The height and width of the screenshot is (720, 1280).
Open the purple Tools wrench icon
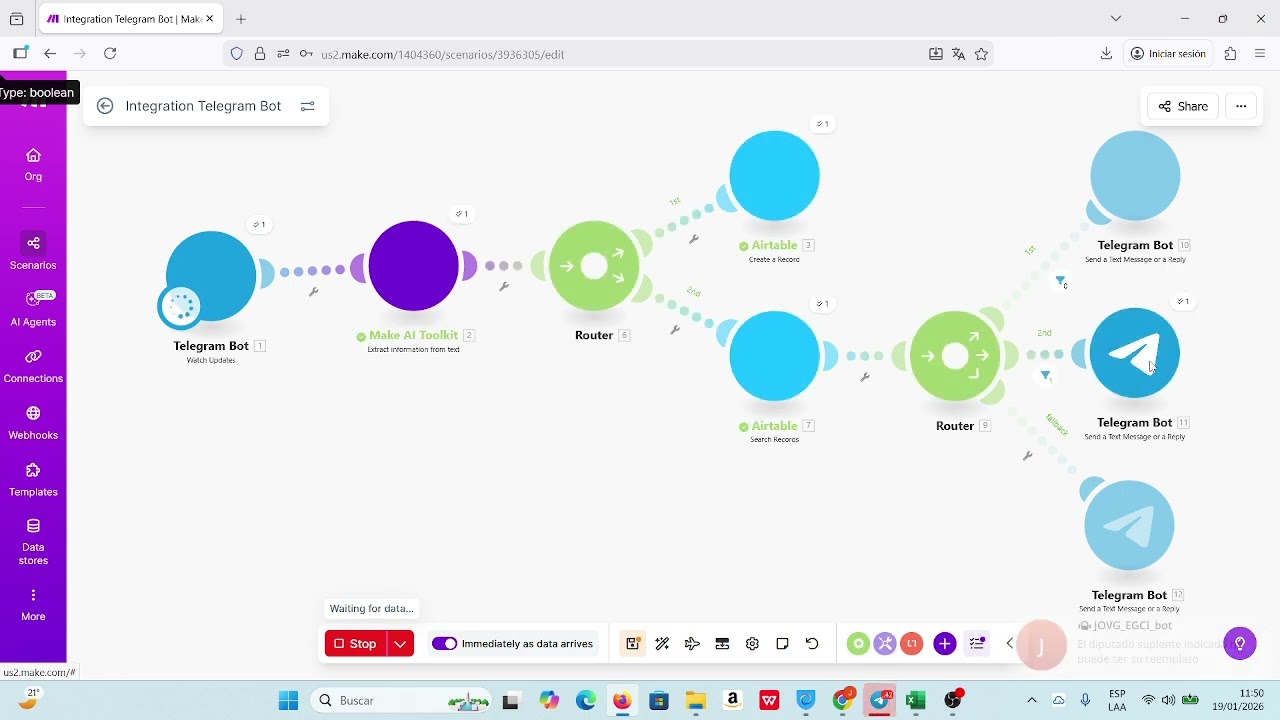(x=885, y=644)
